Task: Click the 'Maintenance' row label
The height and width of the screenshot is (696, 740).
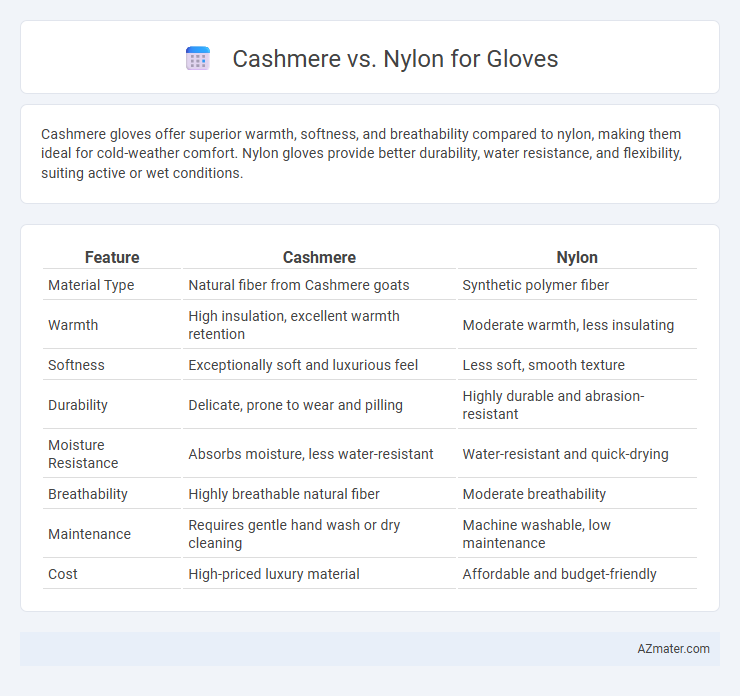Action: 89,534
